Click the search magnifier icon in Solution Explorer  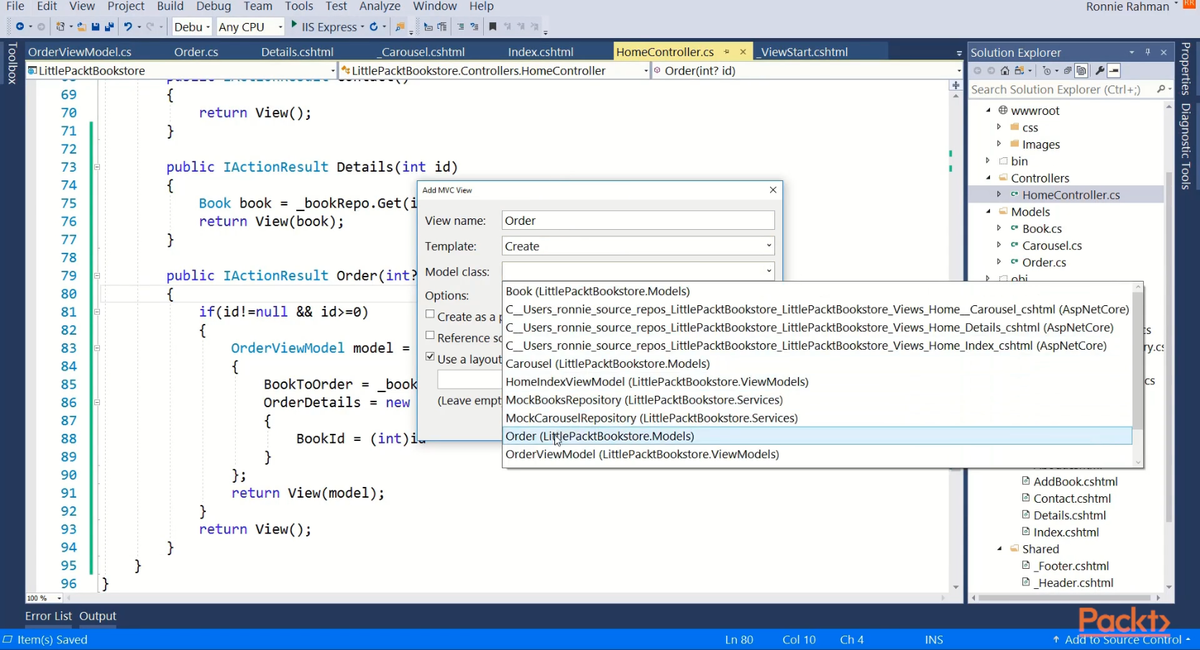click(x=1160, y=89)
